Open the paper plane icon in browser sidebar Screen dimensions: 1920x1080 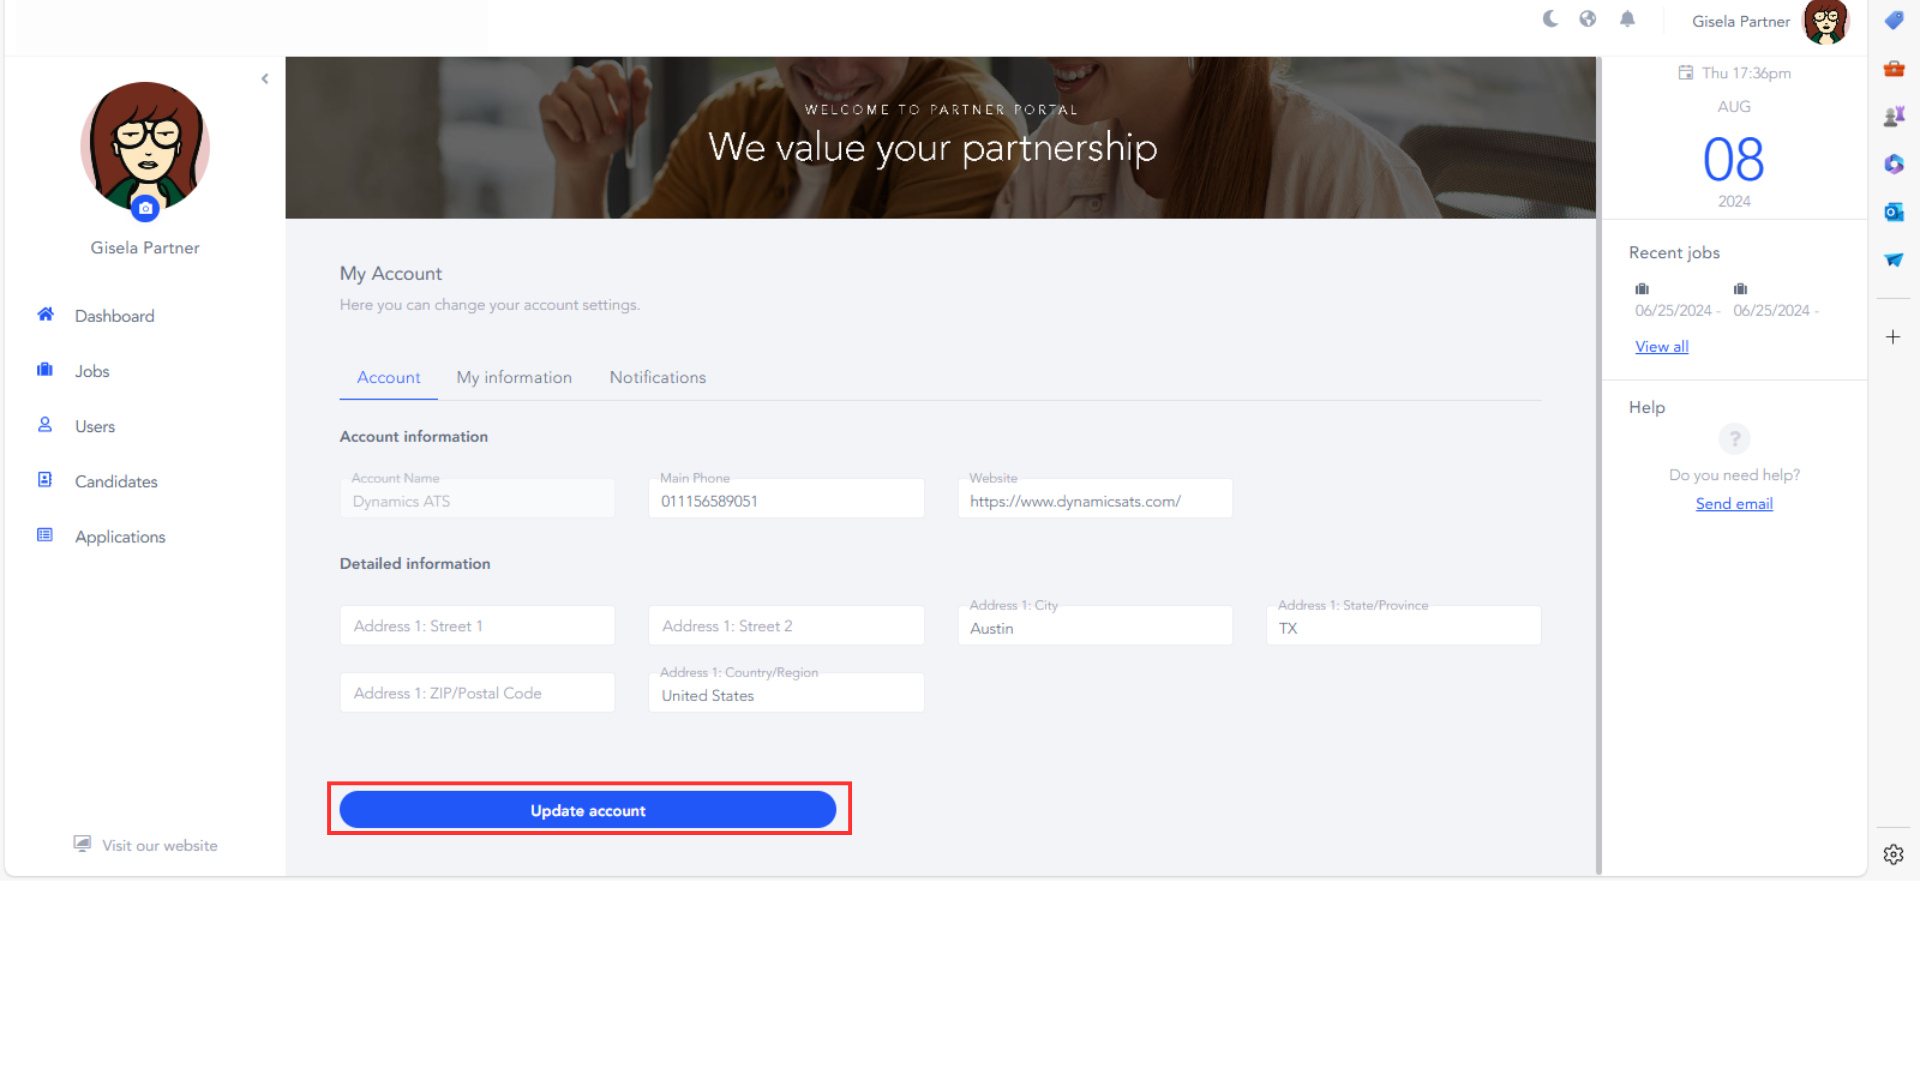pos(1894,260)
